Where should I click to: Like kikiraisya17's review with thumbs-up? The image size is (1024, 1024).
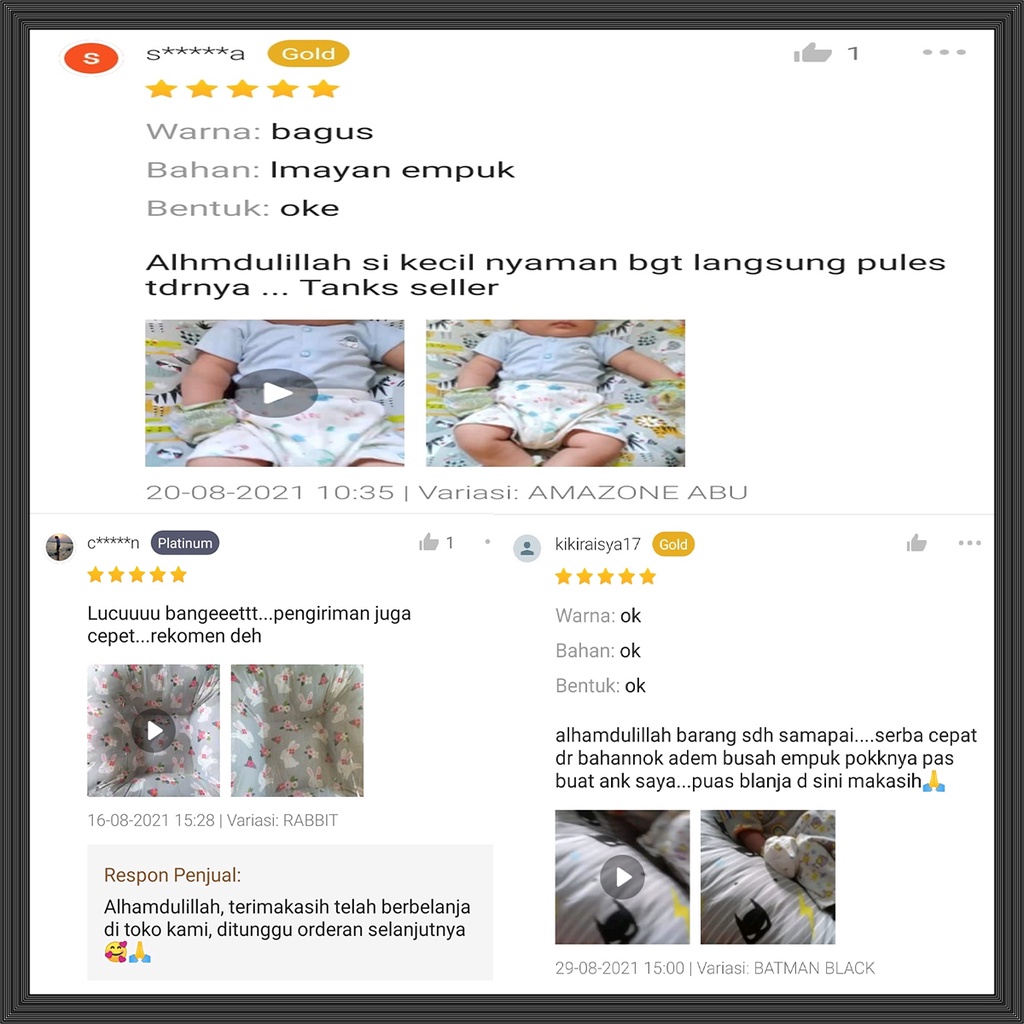(916, 543)
